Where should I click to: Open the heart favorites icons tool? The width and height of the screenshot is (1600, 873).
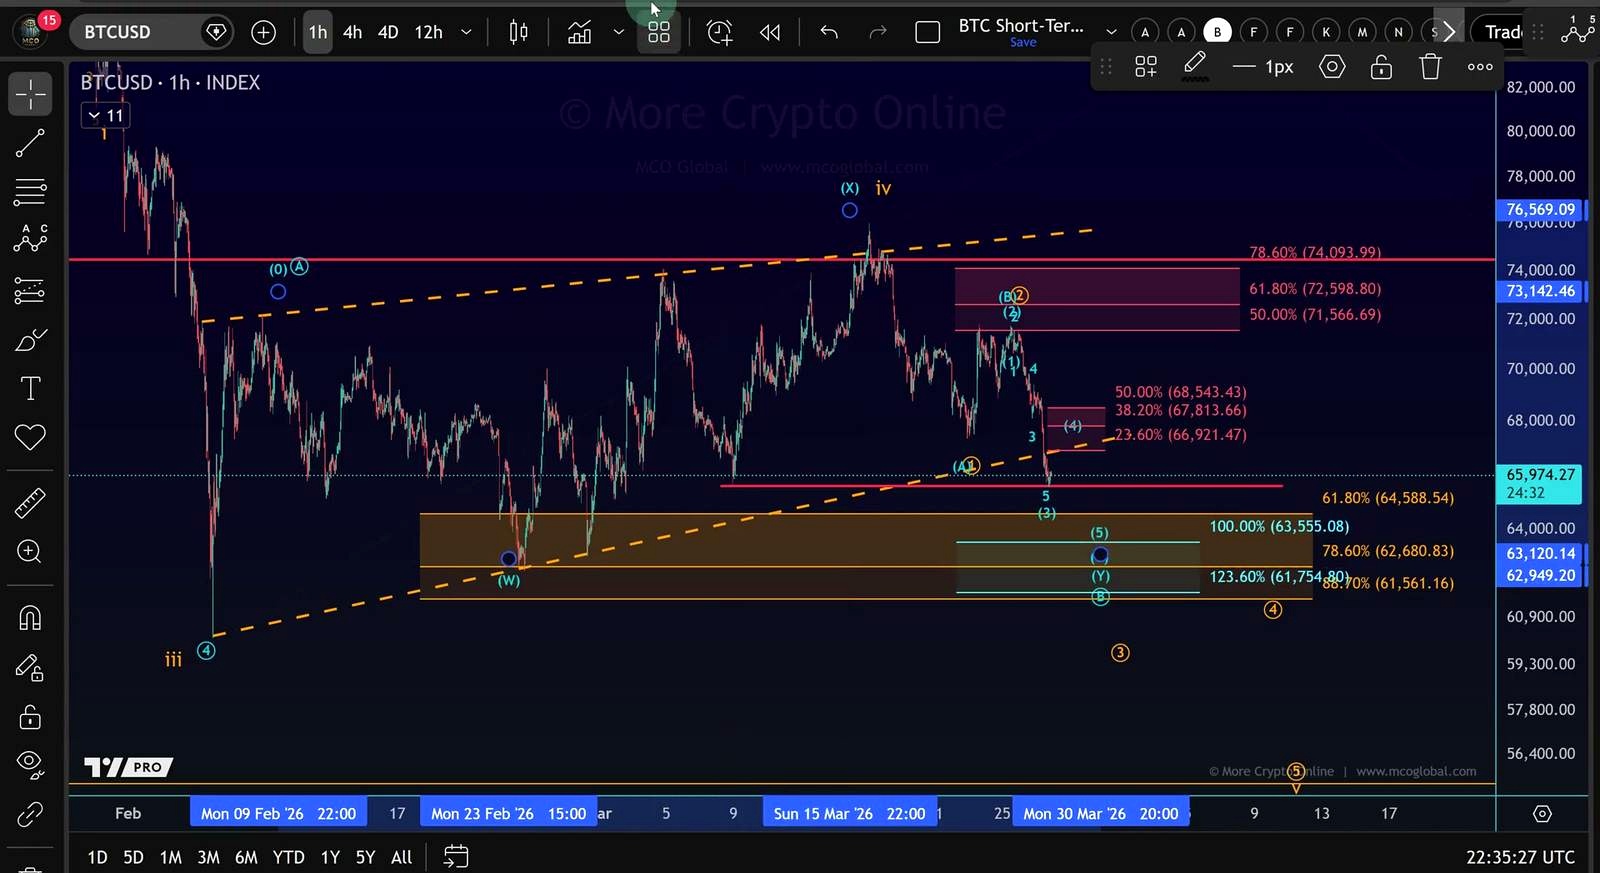point(30,437)
